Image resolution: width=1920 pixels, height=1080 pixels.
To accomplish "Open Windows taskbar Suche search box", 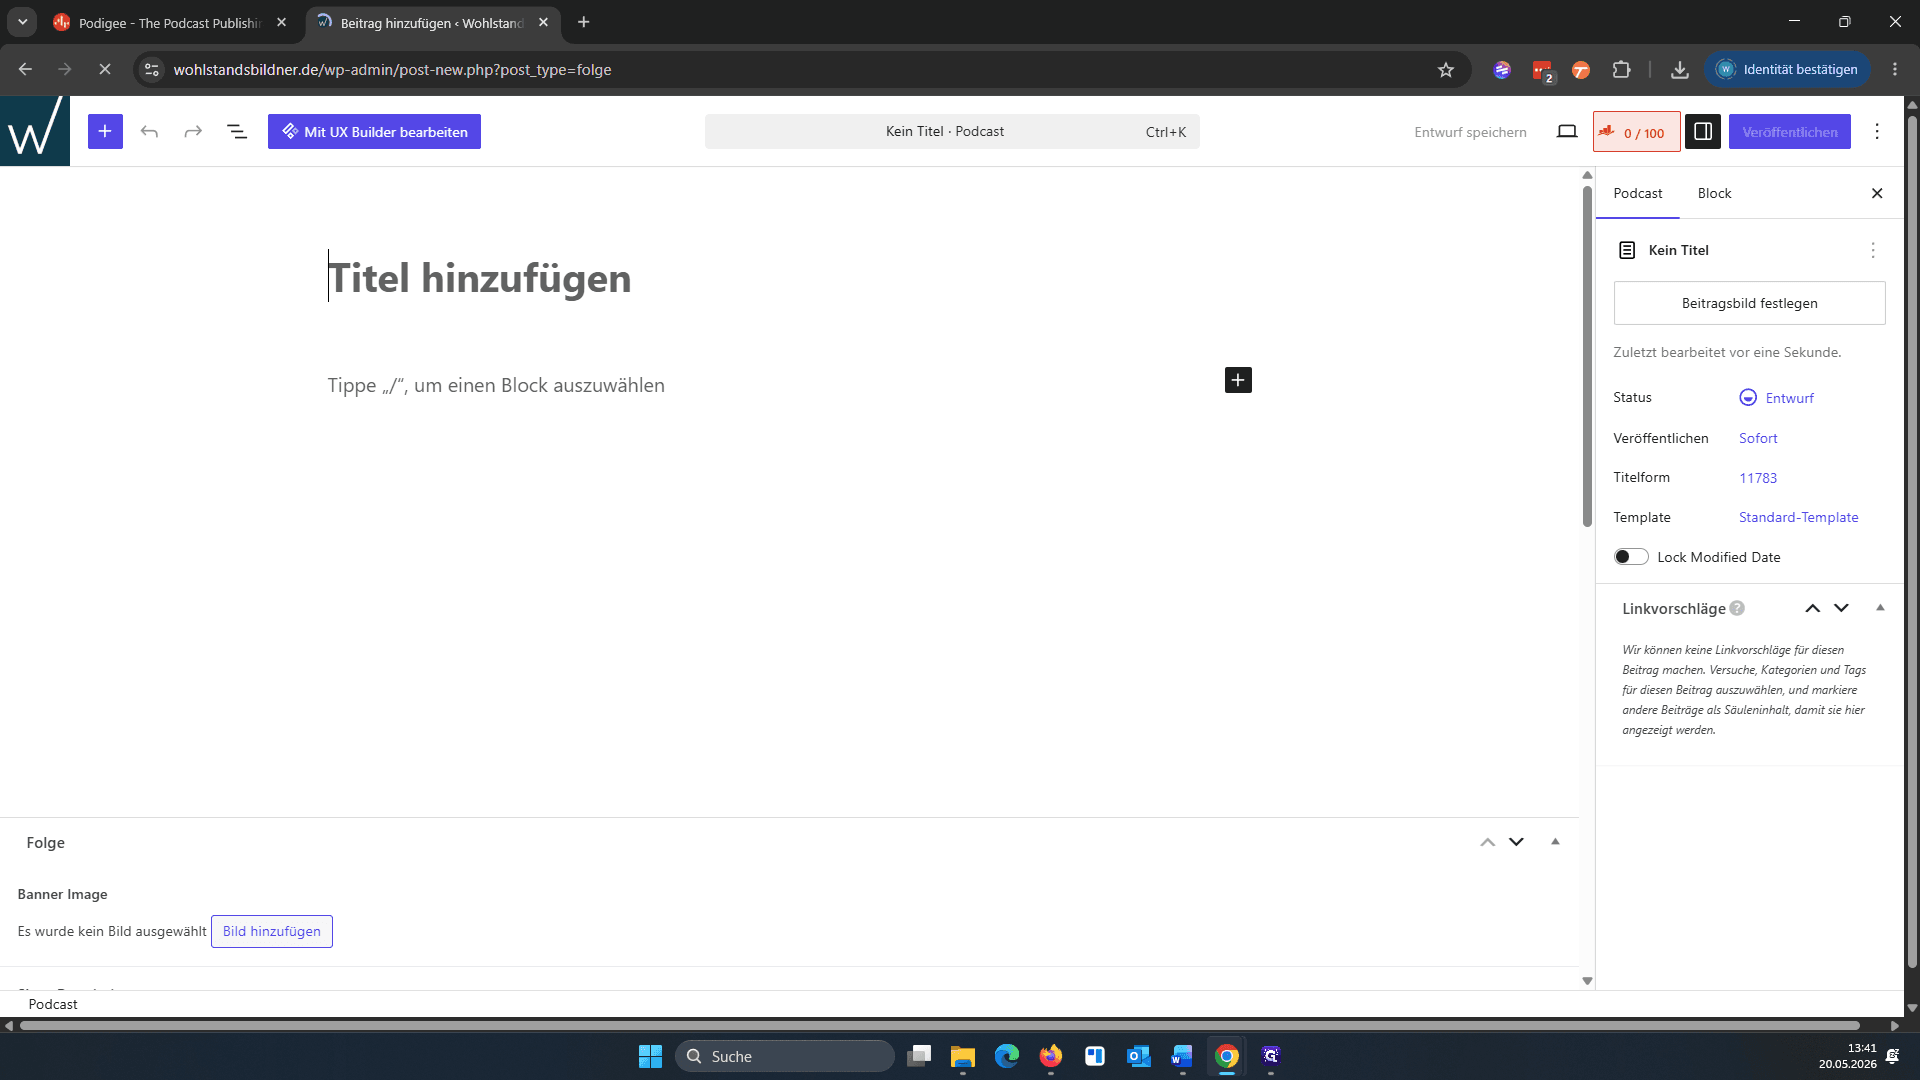I will 785,1056.
